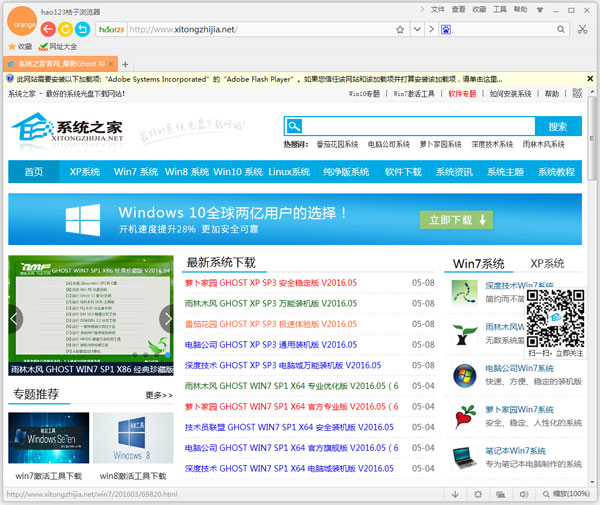
Task: Open the 收藏 favorites star in bookmarks bar
Action: coord(20,46)
